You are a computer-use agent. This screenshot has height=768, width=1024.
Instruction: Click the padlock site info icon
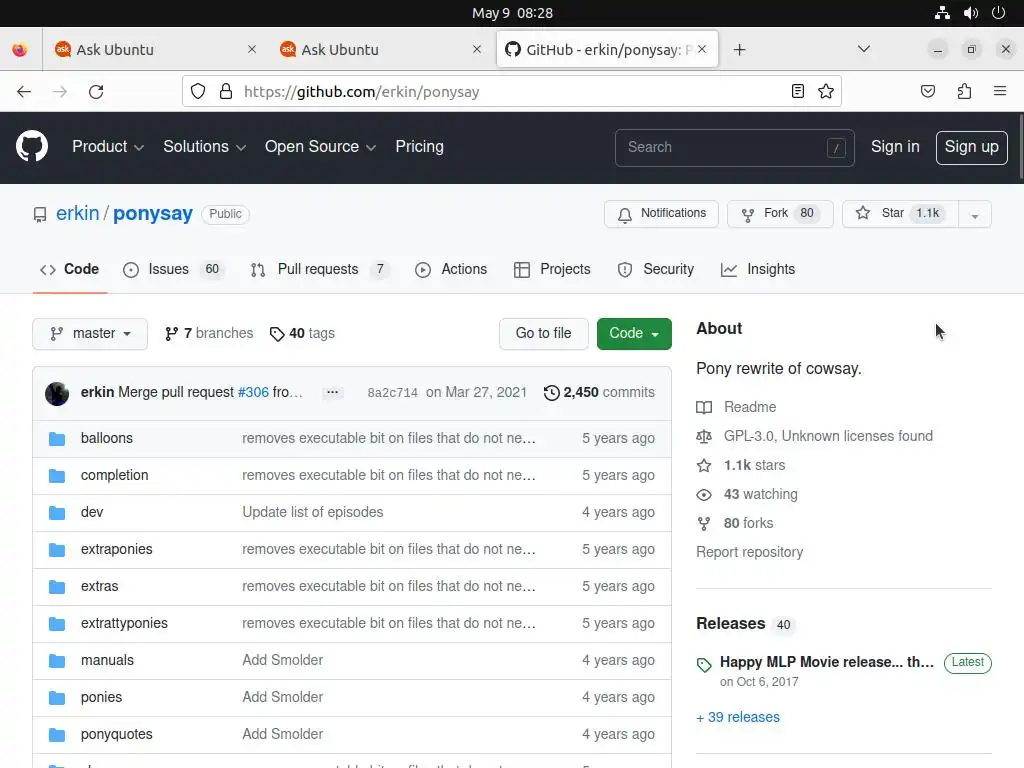(226, 91)
